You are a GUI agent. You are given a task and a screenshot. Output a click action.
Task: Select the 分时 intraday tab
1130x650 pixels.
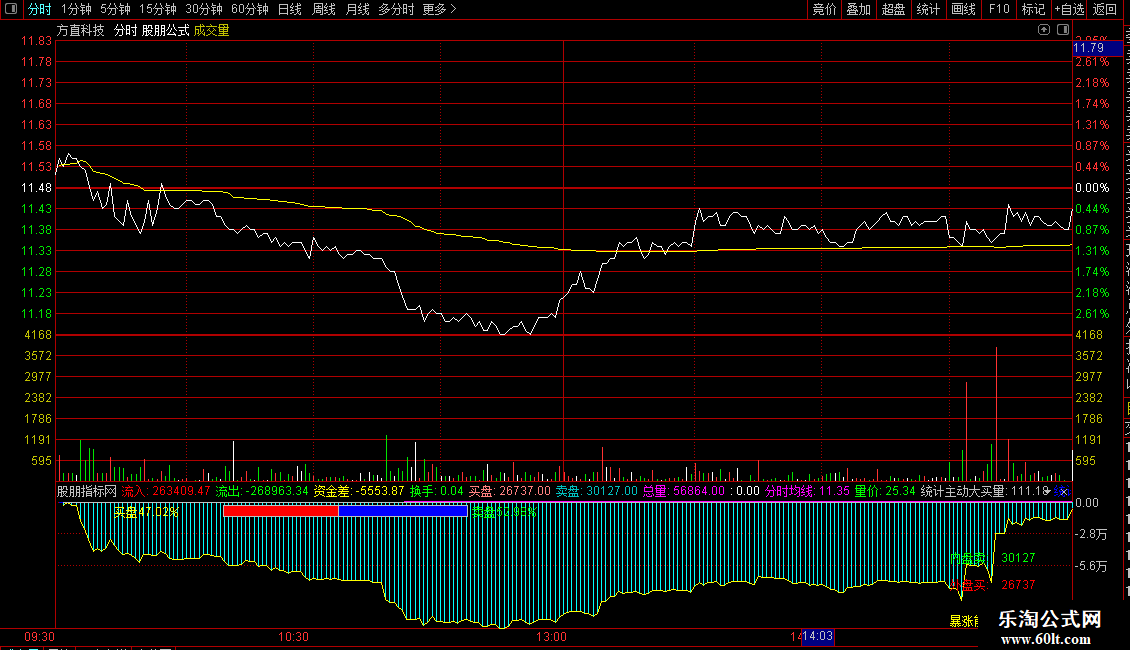(40, 9)
